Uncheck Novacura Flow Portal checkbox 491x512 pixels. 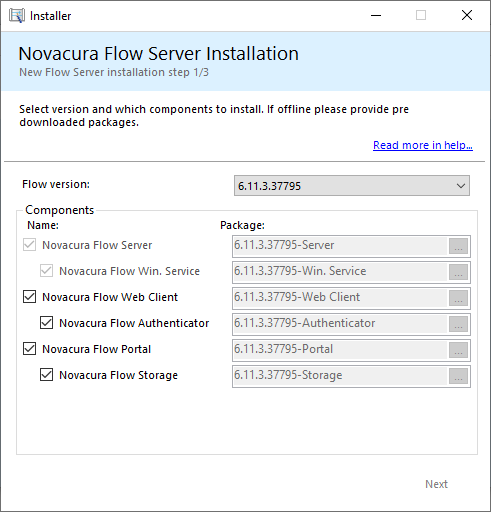click(x=29, y=348)
